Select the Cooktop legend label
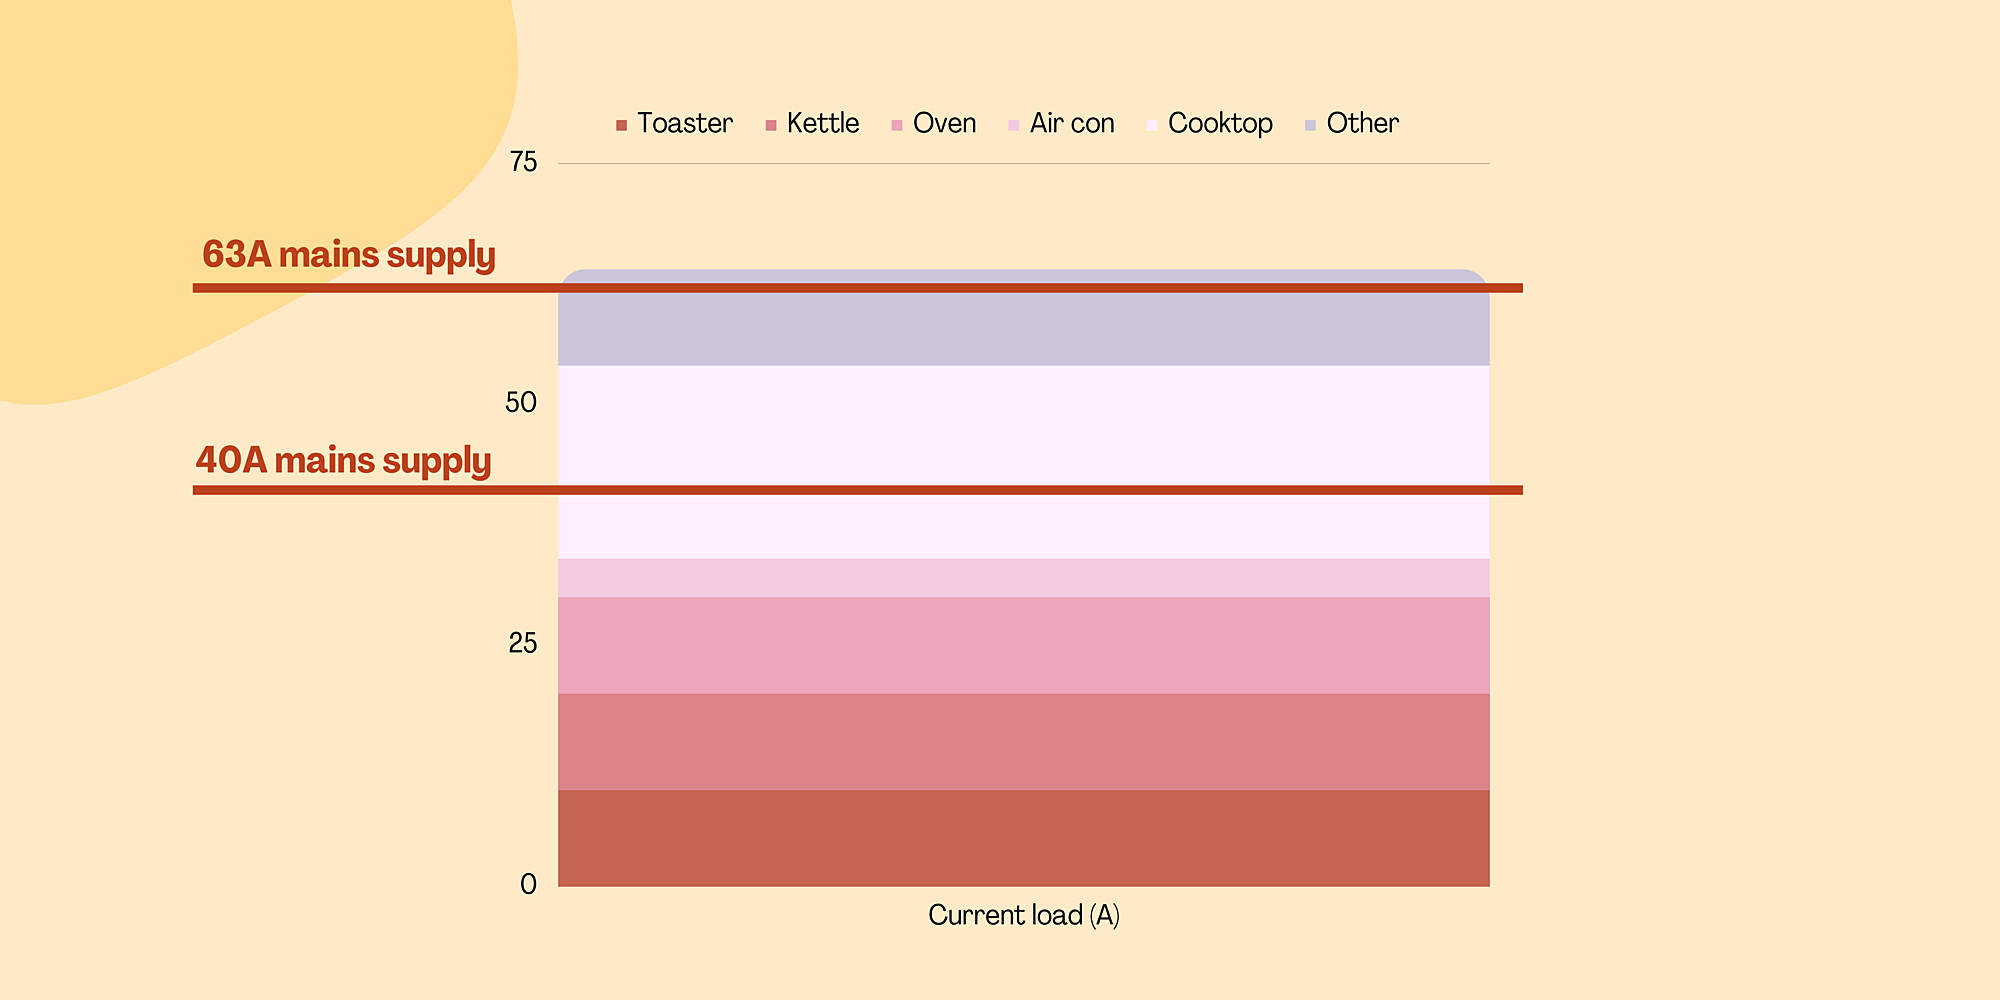The width and height of the screenshot is (2000, 1000). click(x=1220, y=124)
